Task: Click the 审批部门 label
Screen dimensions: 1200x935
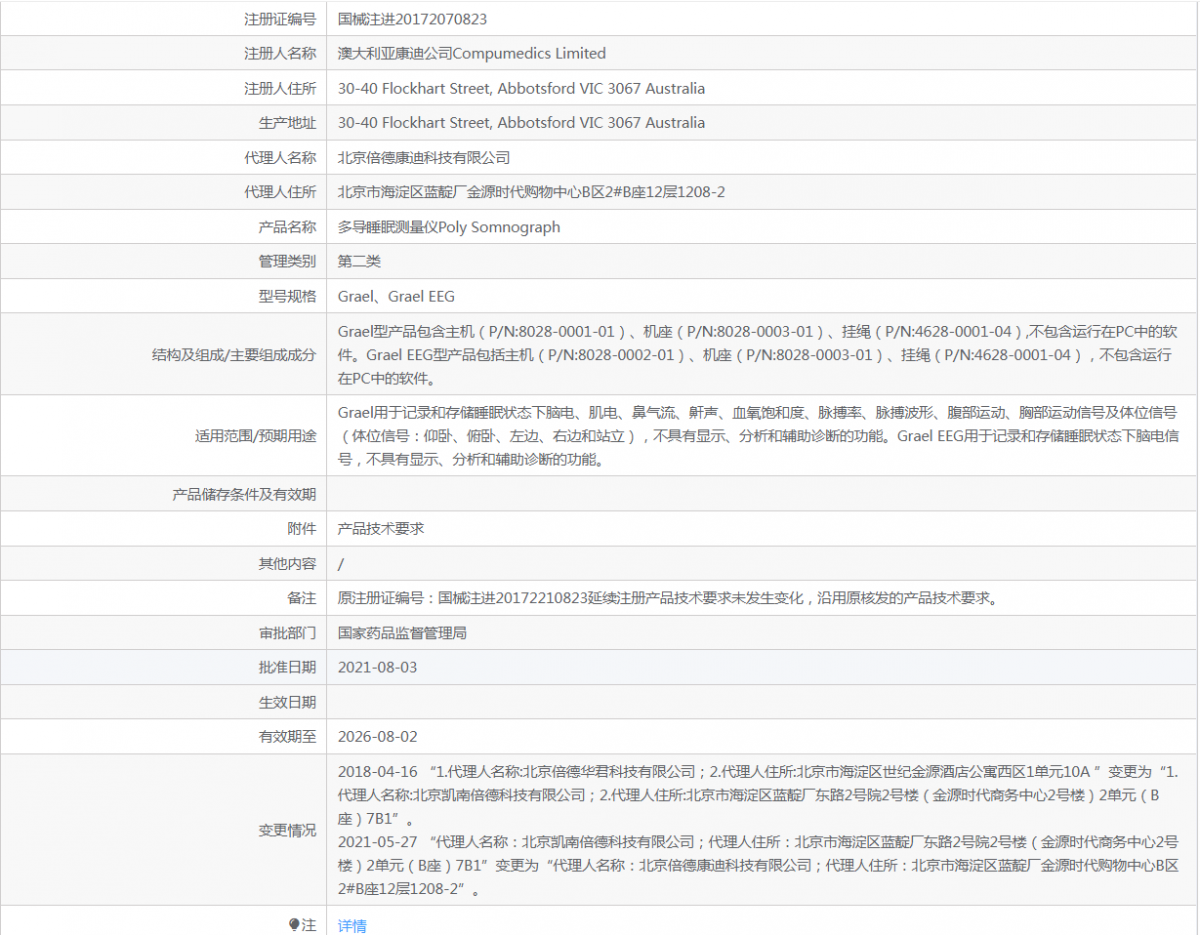Action: 287,633
